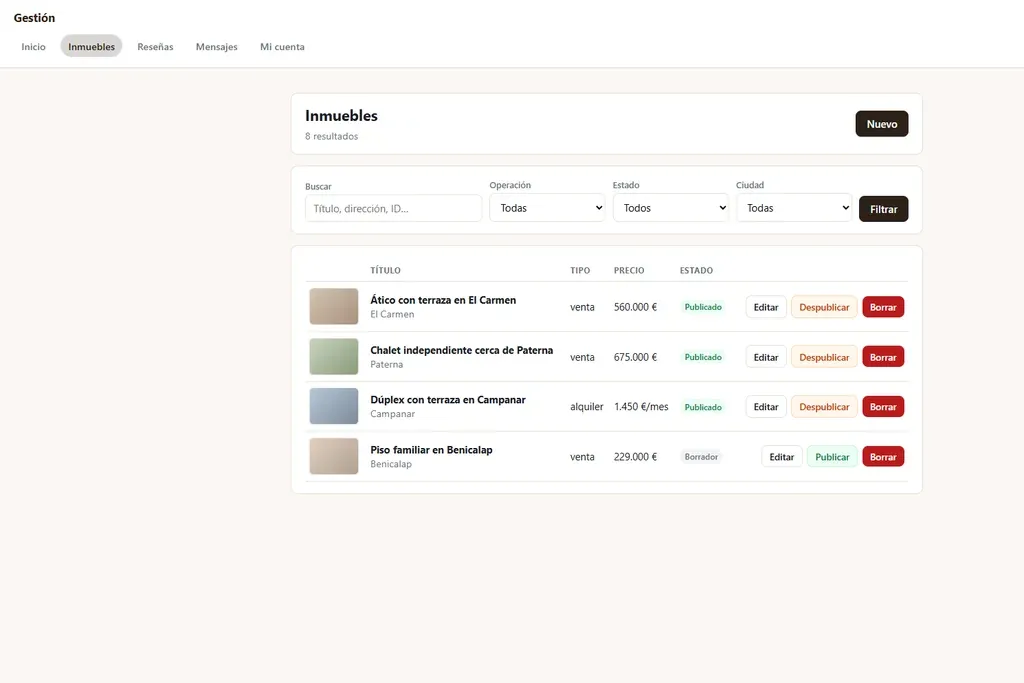Image resolution: width=1024 pixels, height=683 pixels.
Task: Go to the Mensajes tab
Action: coord(217,46)
